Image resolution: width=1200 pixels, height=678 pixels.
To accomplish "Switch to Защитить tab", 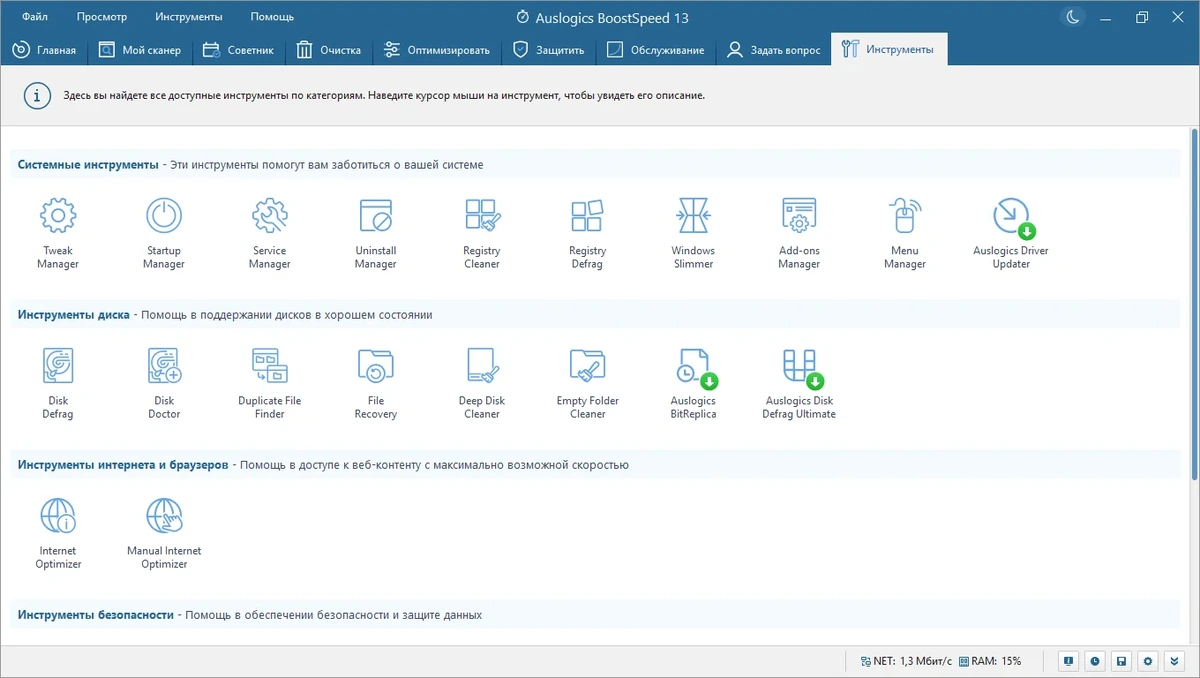I will coord(548,50).
